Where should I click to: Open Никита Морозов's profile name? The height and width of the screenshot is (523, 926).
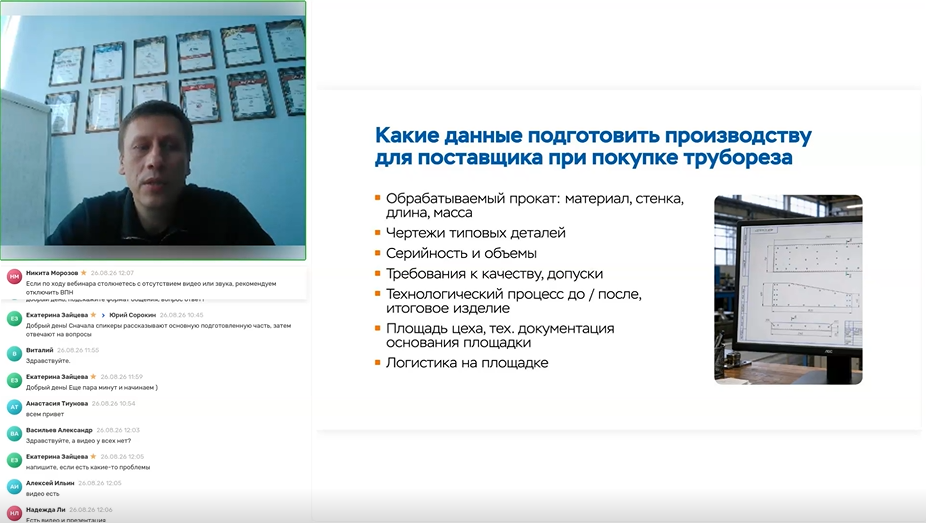coord(52,273)
